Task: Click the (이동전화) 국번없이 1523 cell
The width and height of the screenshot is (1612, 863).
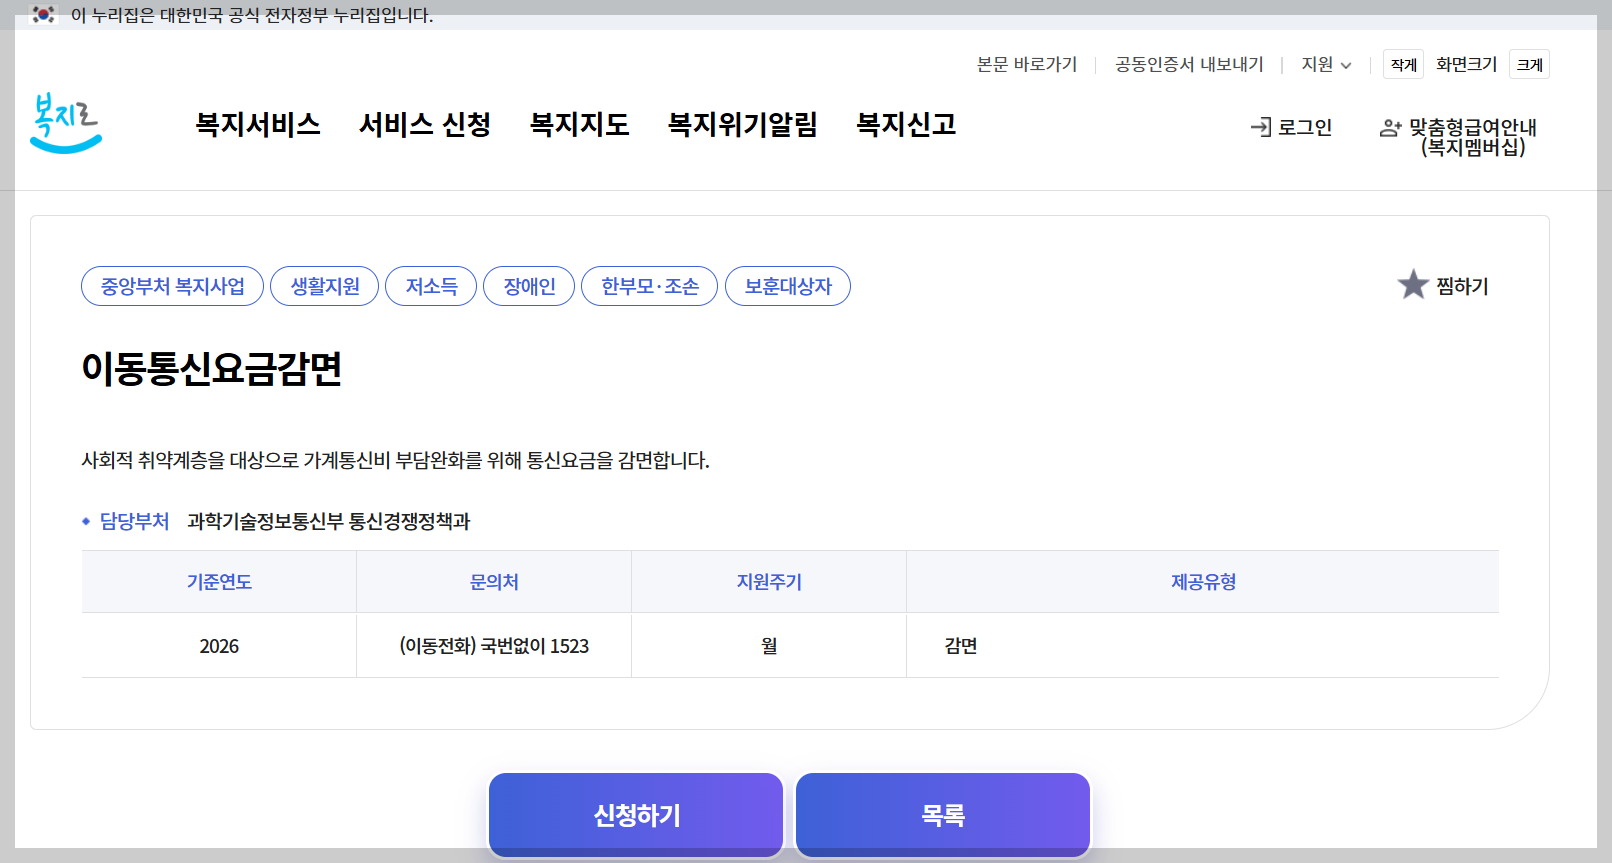Action: (494, 646)
